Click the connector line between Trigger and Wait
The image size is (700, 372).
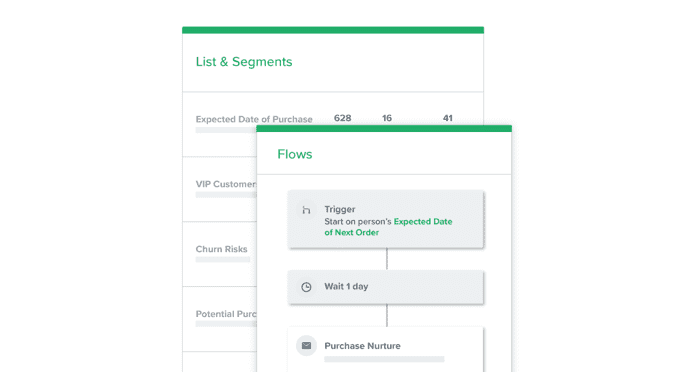[387, 259]
